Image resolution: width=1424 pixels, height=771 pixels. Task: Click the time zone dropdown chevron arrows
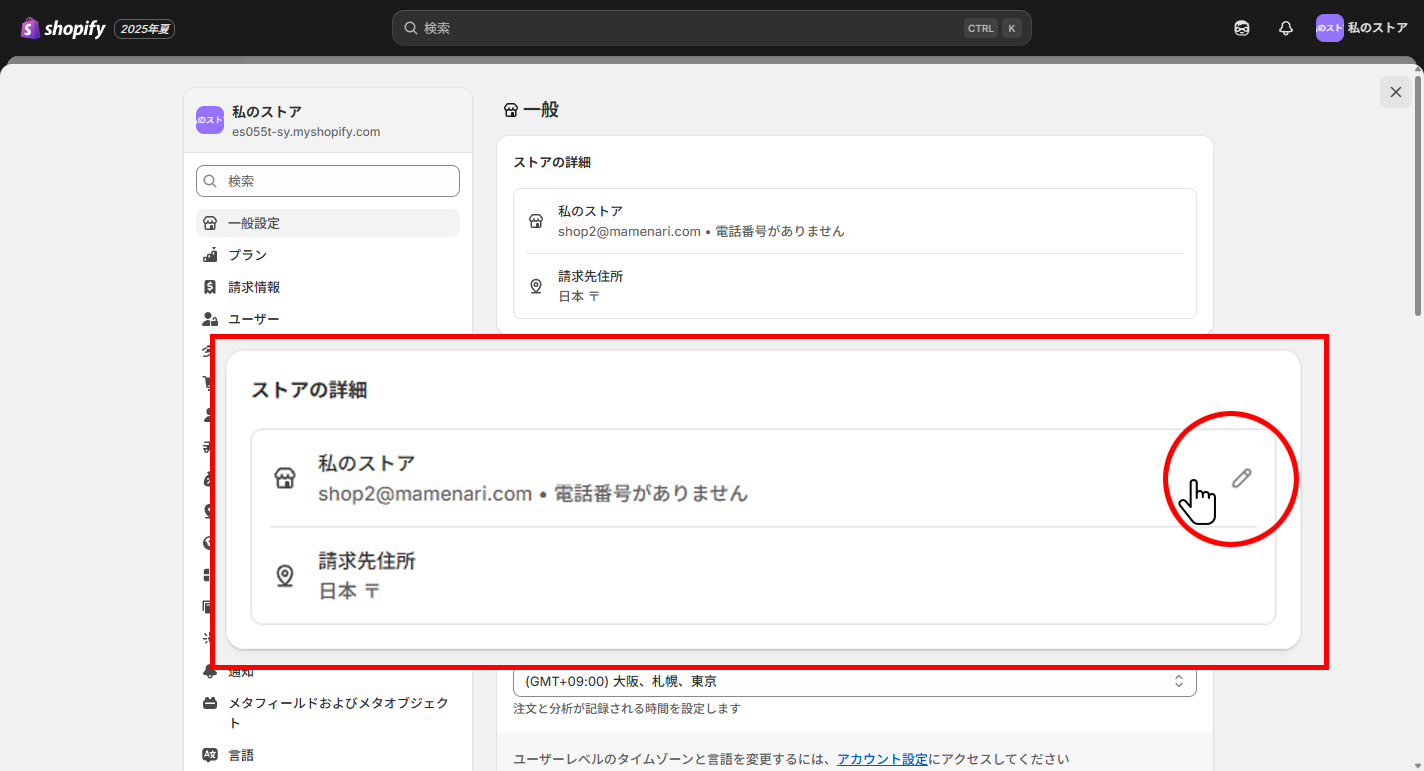[1179, 681]
